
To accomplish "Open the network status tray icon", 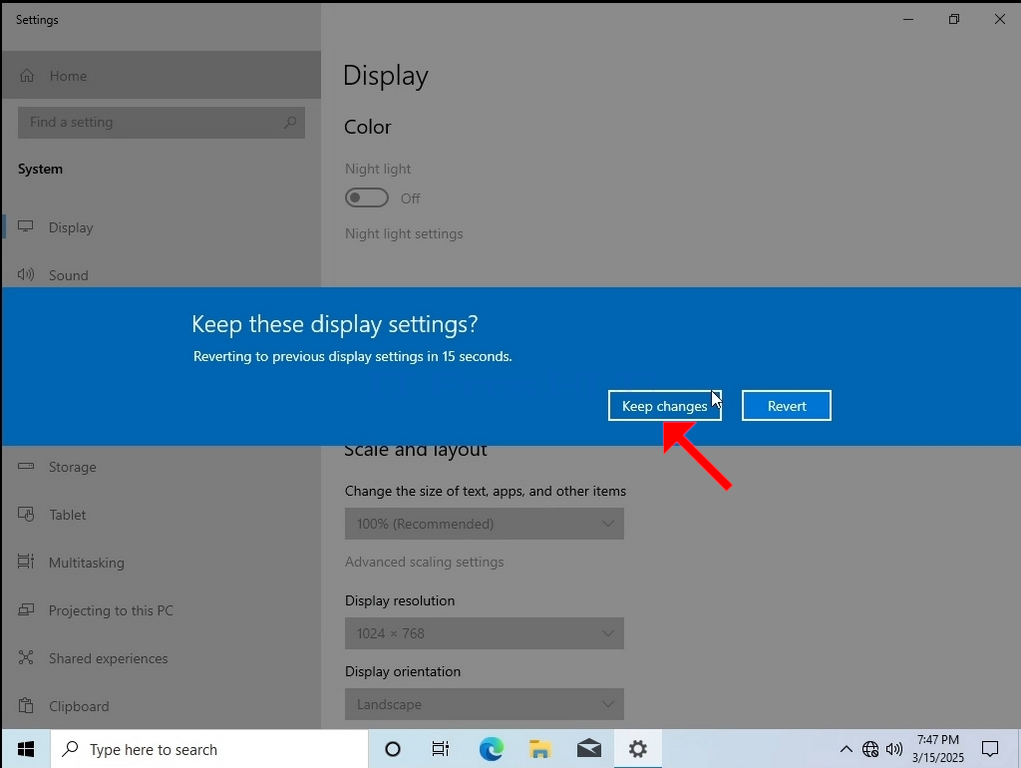I will 870,749.
